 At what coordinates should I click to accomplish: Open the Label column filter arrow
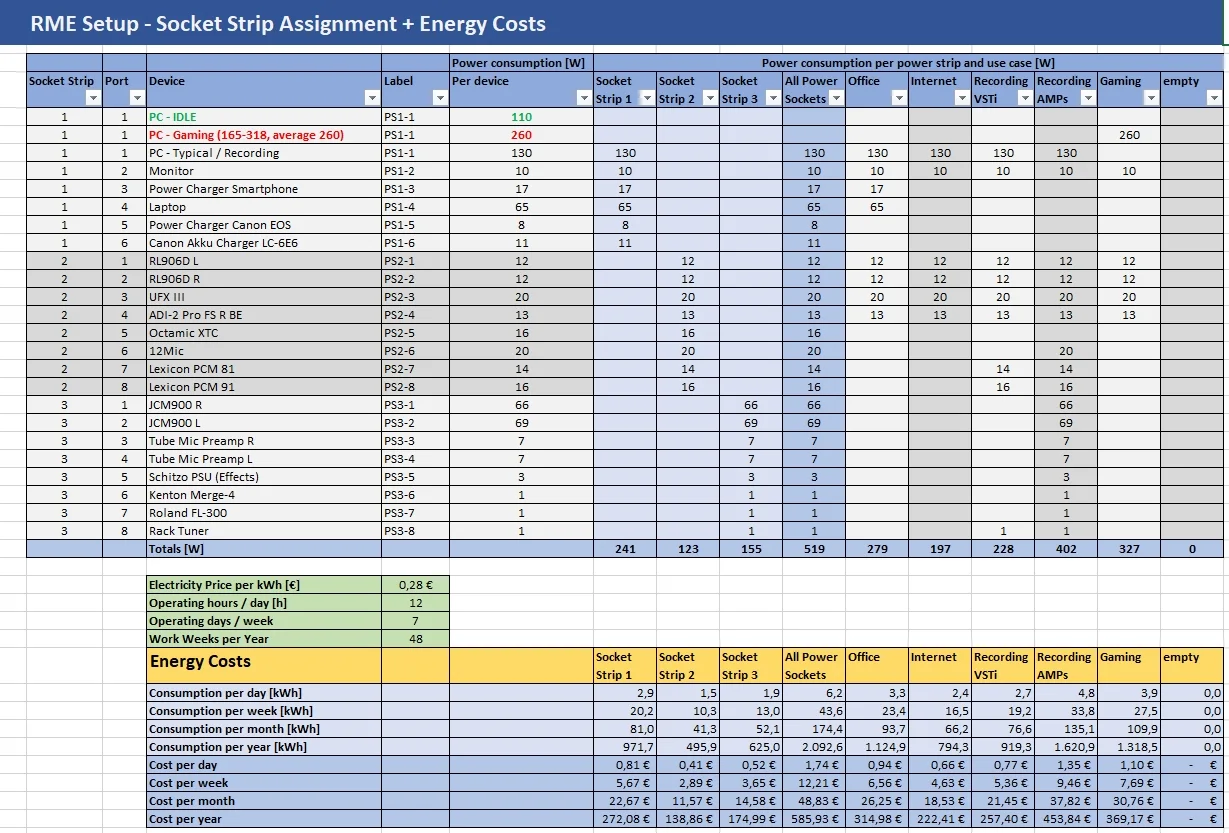[x=440, y=99]
